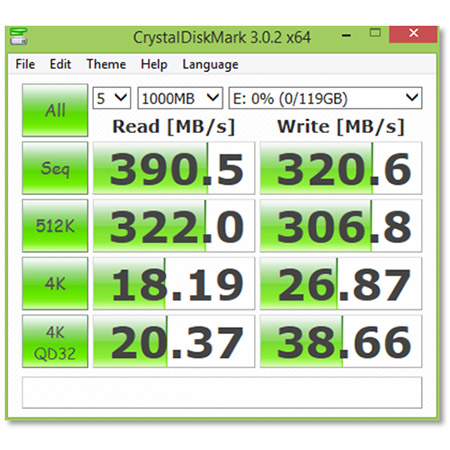Start the Seq sequential test
Screen dimensions: 450x450
[55, 168]
